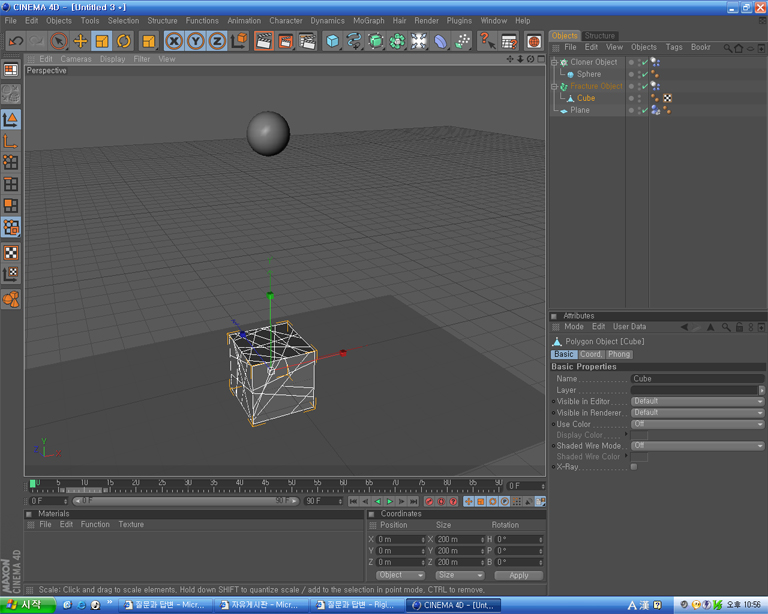Open the Render menu

[x=426, y=21]
